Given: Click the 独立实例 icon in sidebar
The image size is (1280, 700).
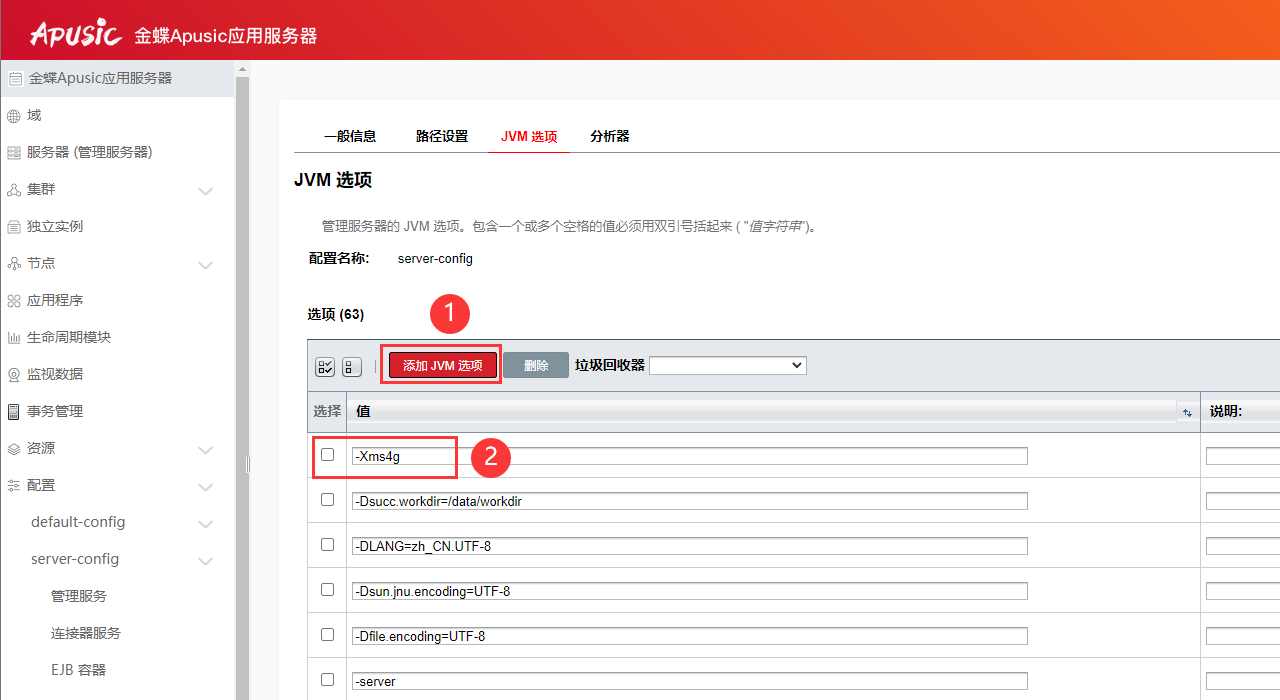Looking at the screenshot, I should 16,226.
